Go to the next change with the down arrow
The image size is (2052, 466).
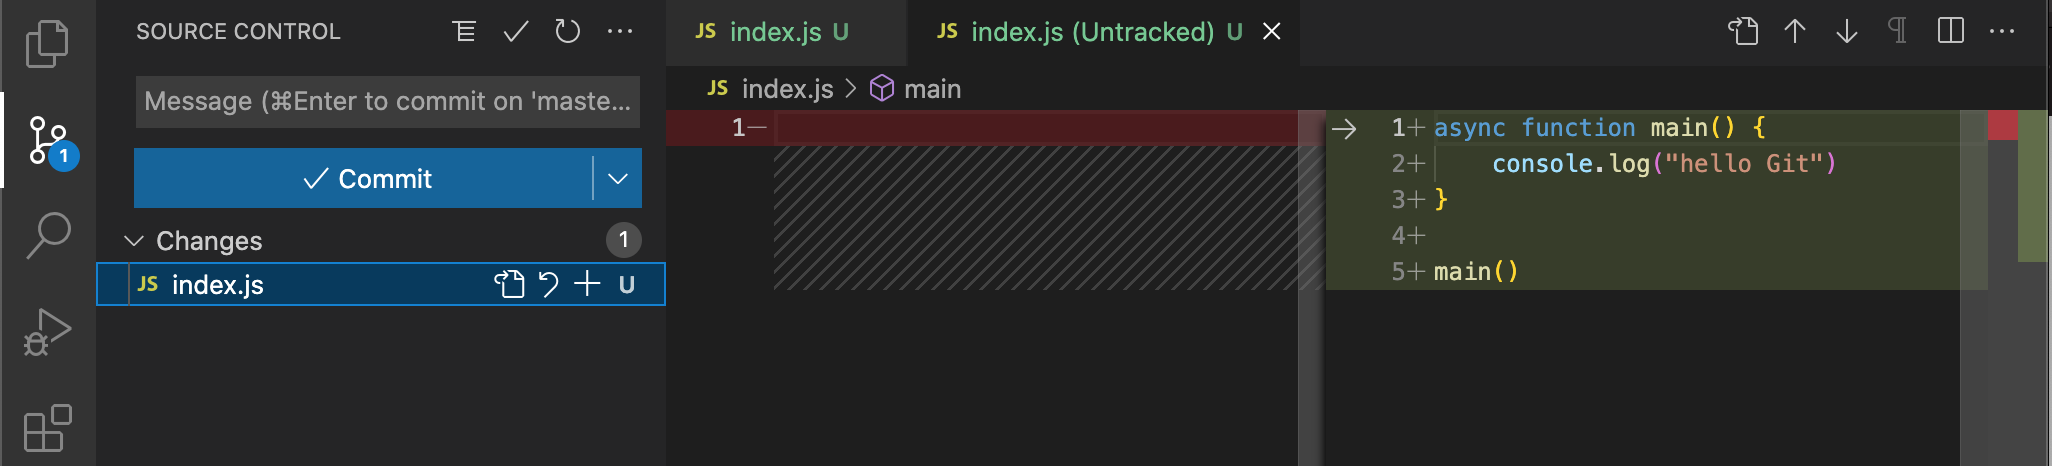[1847, 31]
